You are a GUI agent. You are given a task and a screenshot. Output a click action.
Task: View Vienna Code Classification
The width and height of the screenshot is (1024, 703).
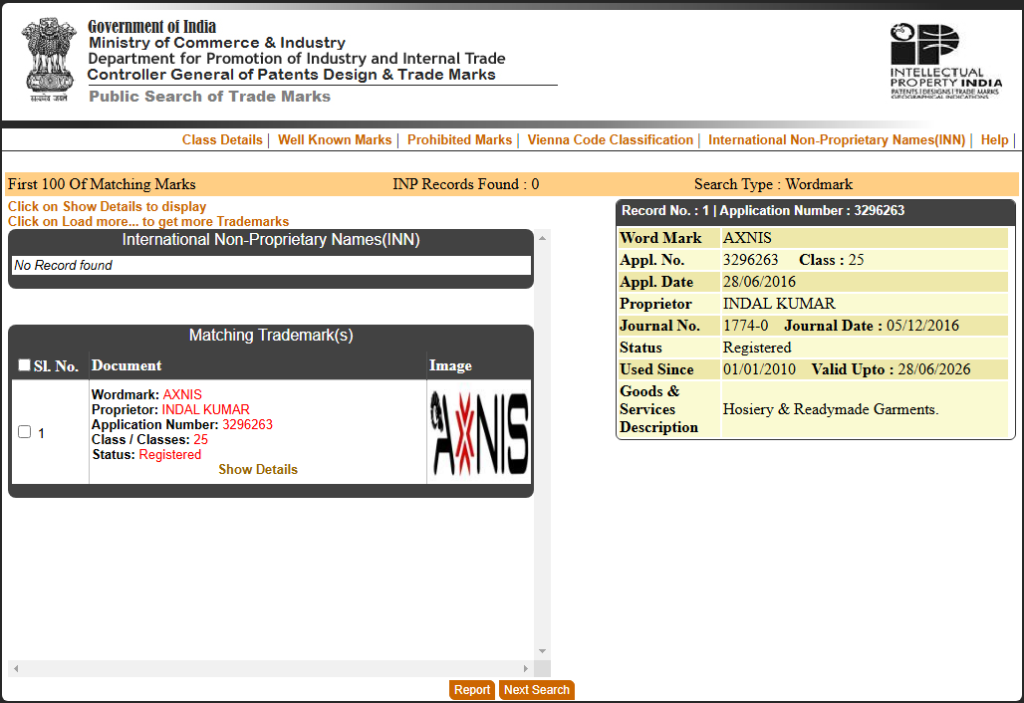point(610,140)
